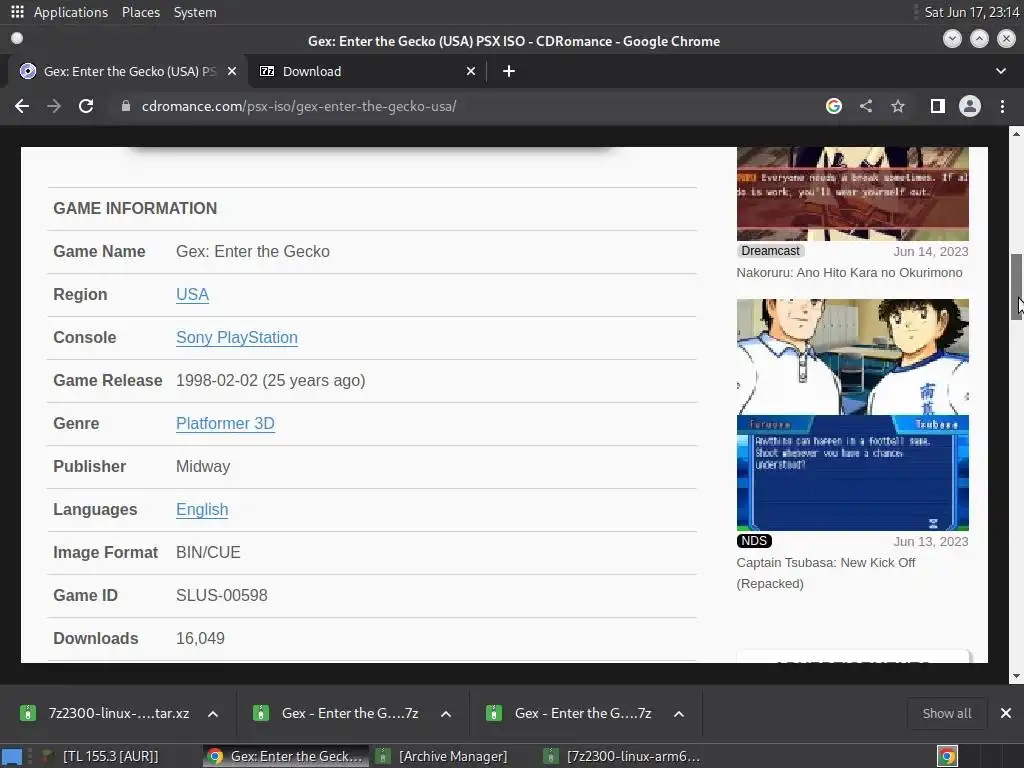Expand options for 7z2300-linux tar.xz download
1024x768 pixels.
pyautogui.click(x=213, y=714)
